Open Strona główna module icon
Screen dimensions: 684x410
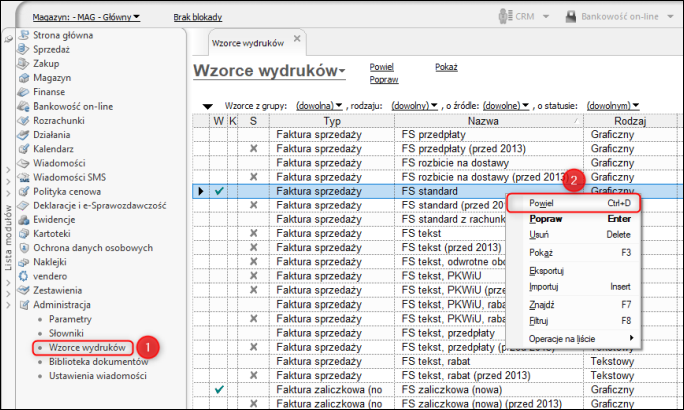pos(24,35)
